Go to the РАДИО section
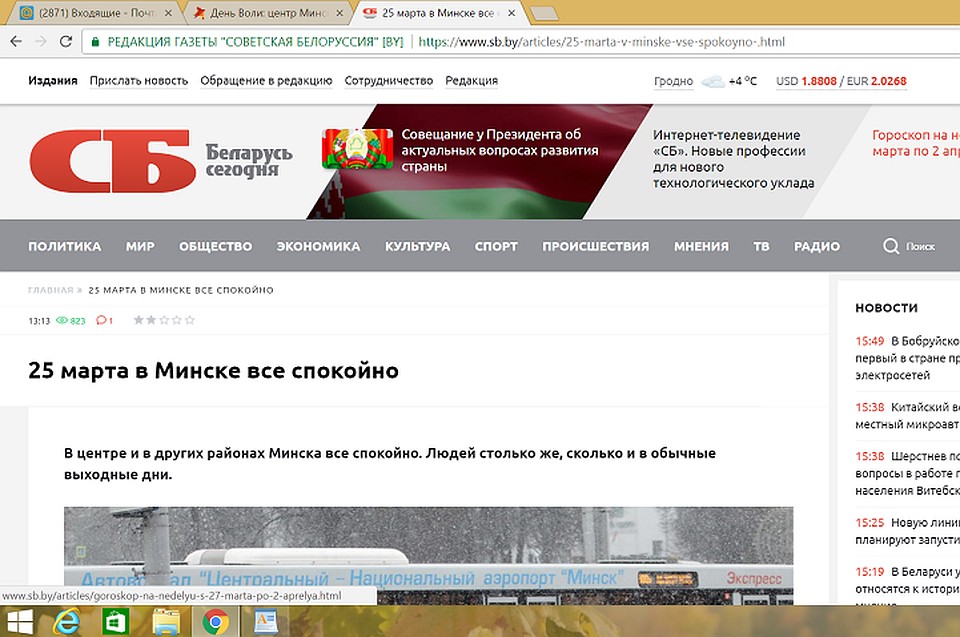Screen dimensions: 960x637 817,246
